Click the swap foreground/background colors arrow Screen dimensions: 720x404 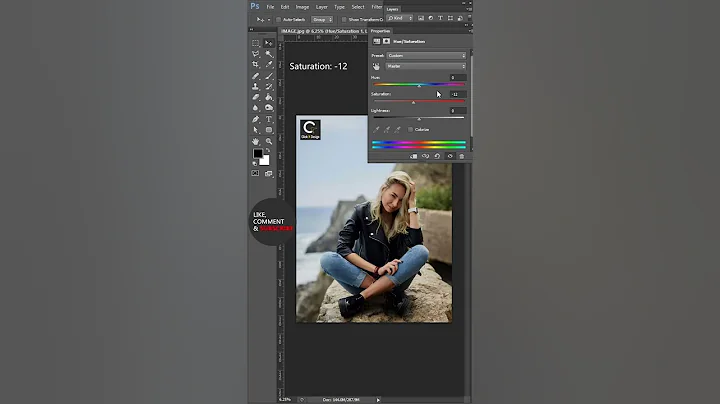(x=268, y=151)
